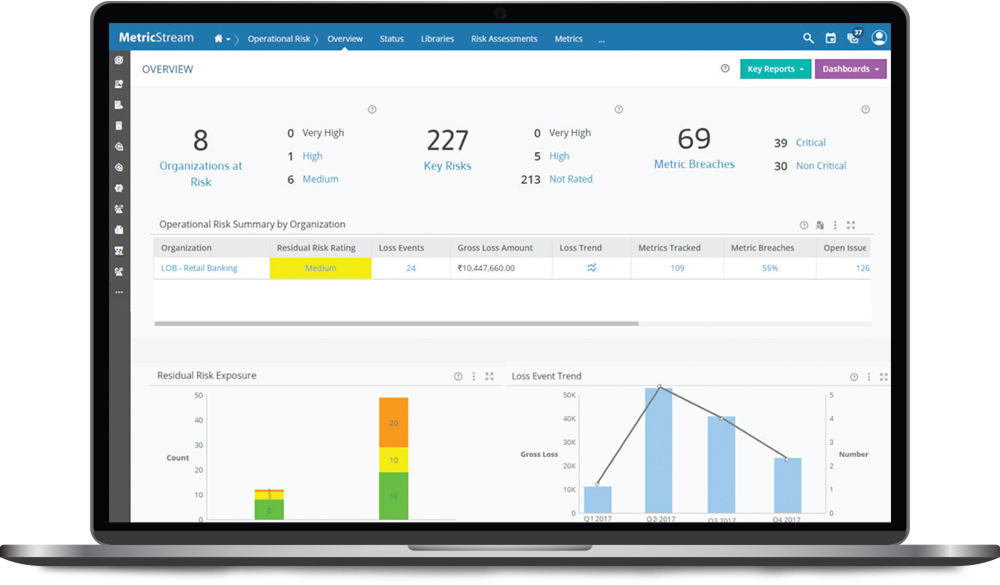Go to Operational Risk in the breadcrumb
This screenshot has height=585, width=1000.
pyautogui.click(x=279, y=39)
